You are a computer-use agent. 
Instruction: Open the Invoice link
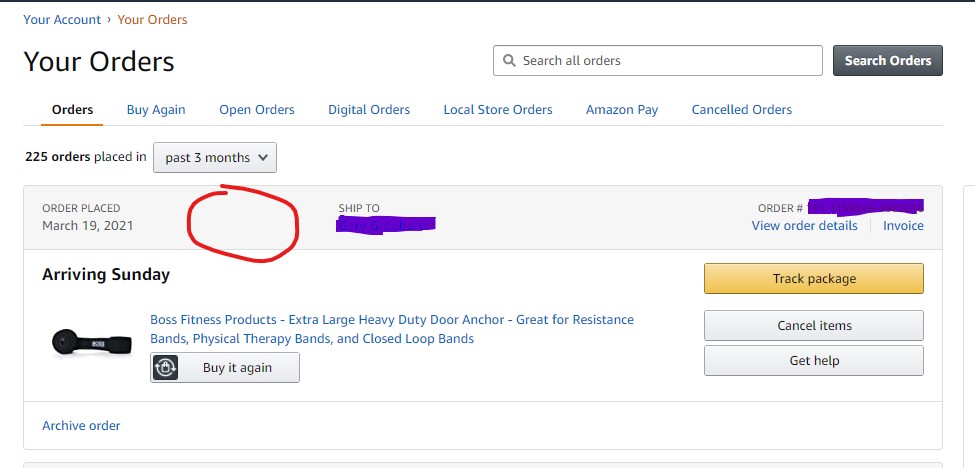point(903,226)
